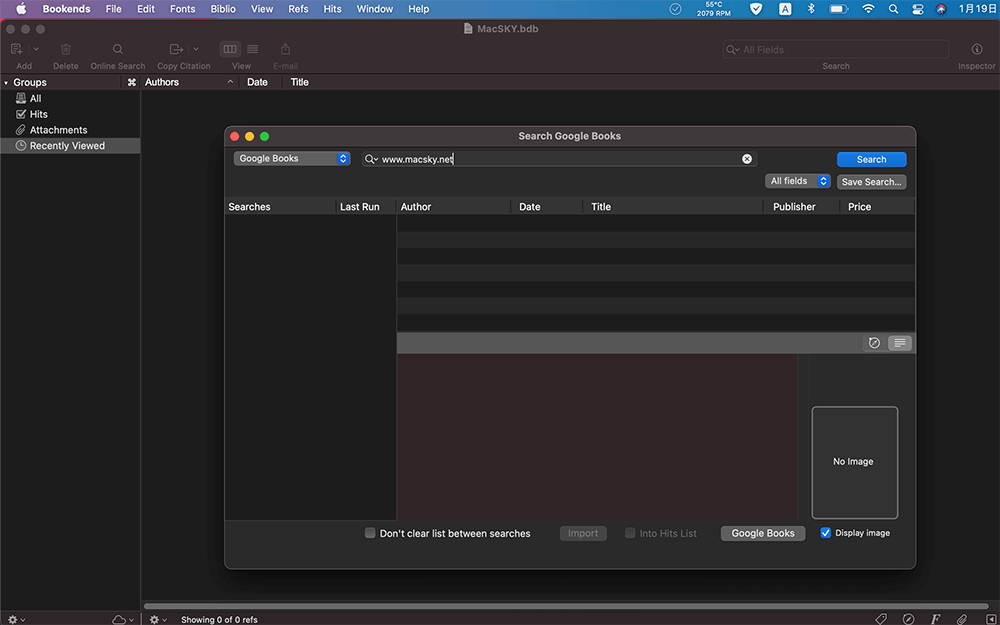Screen dimensions: 1000x625
Task: Open the Apple menu
Action: click(x=20, y=9)
